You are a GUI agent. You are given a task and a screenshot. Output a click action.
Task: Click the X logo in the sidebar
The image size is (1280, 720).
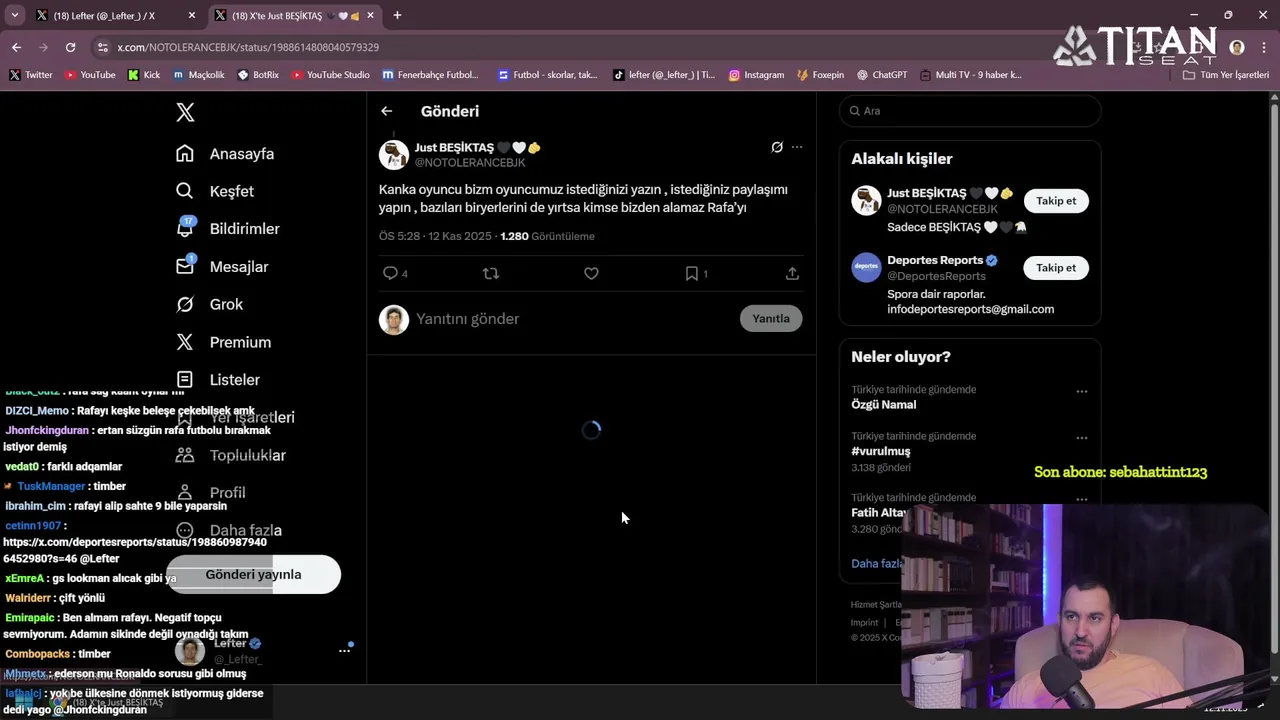pyautogui.click(x=185, y=112)
